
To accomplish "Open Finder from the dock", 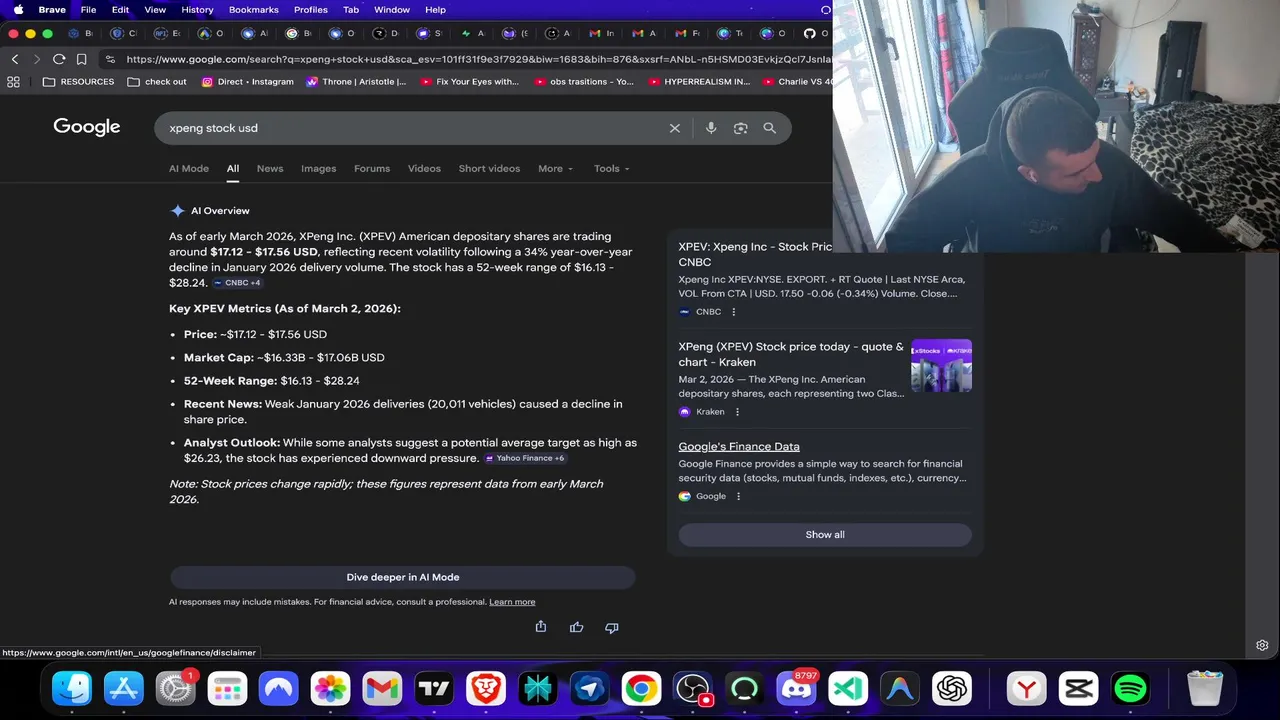I will click(x=72, y=688).
